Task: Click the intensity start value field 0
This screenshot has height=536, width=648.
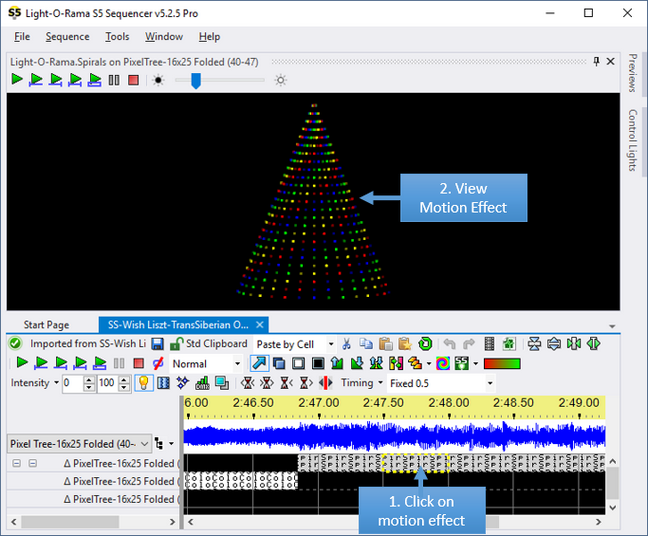Action: 72,383
